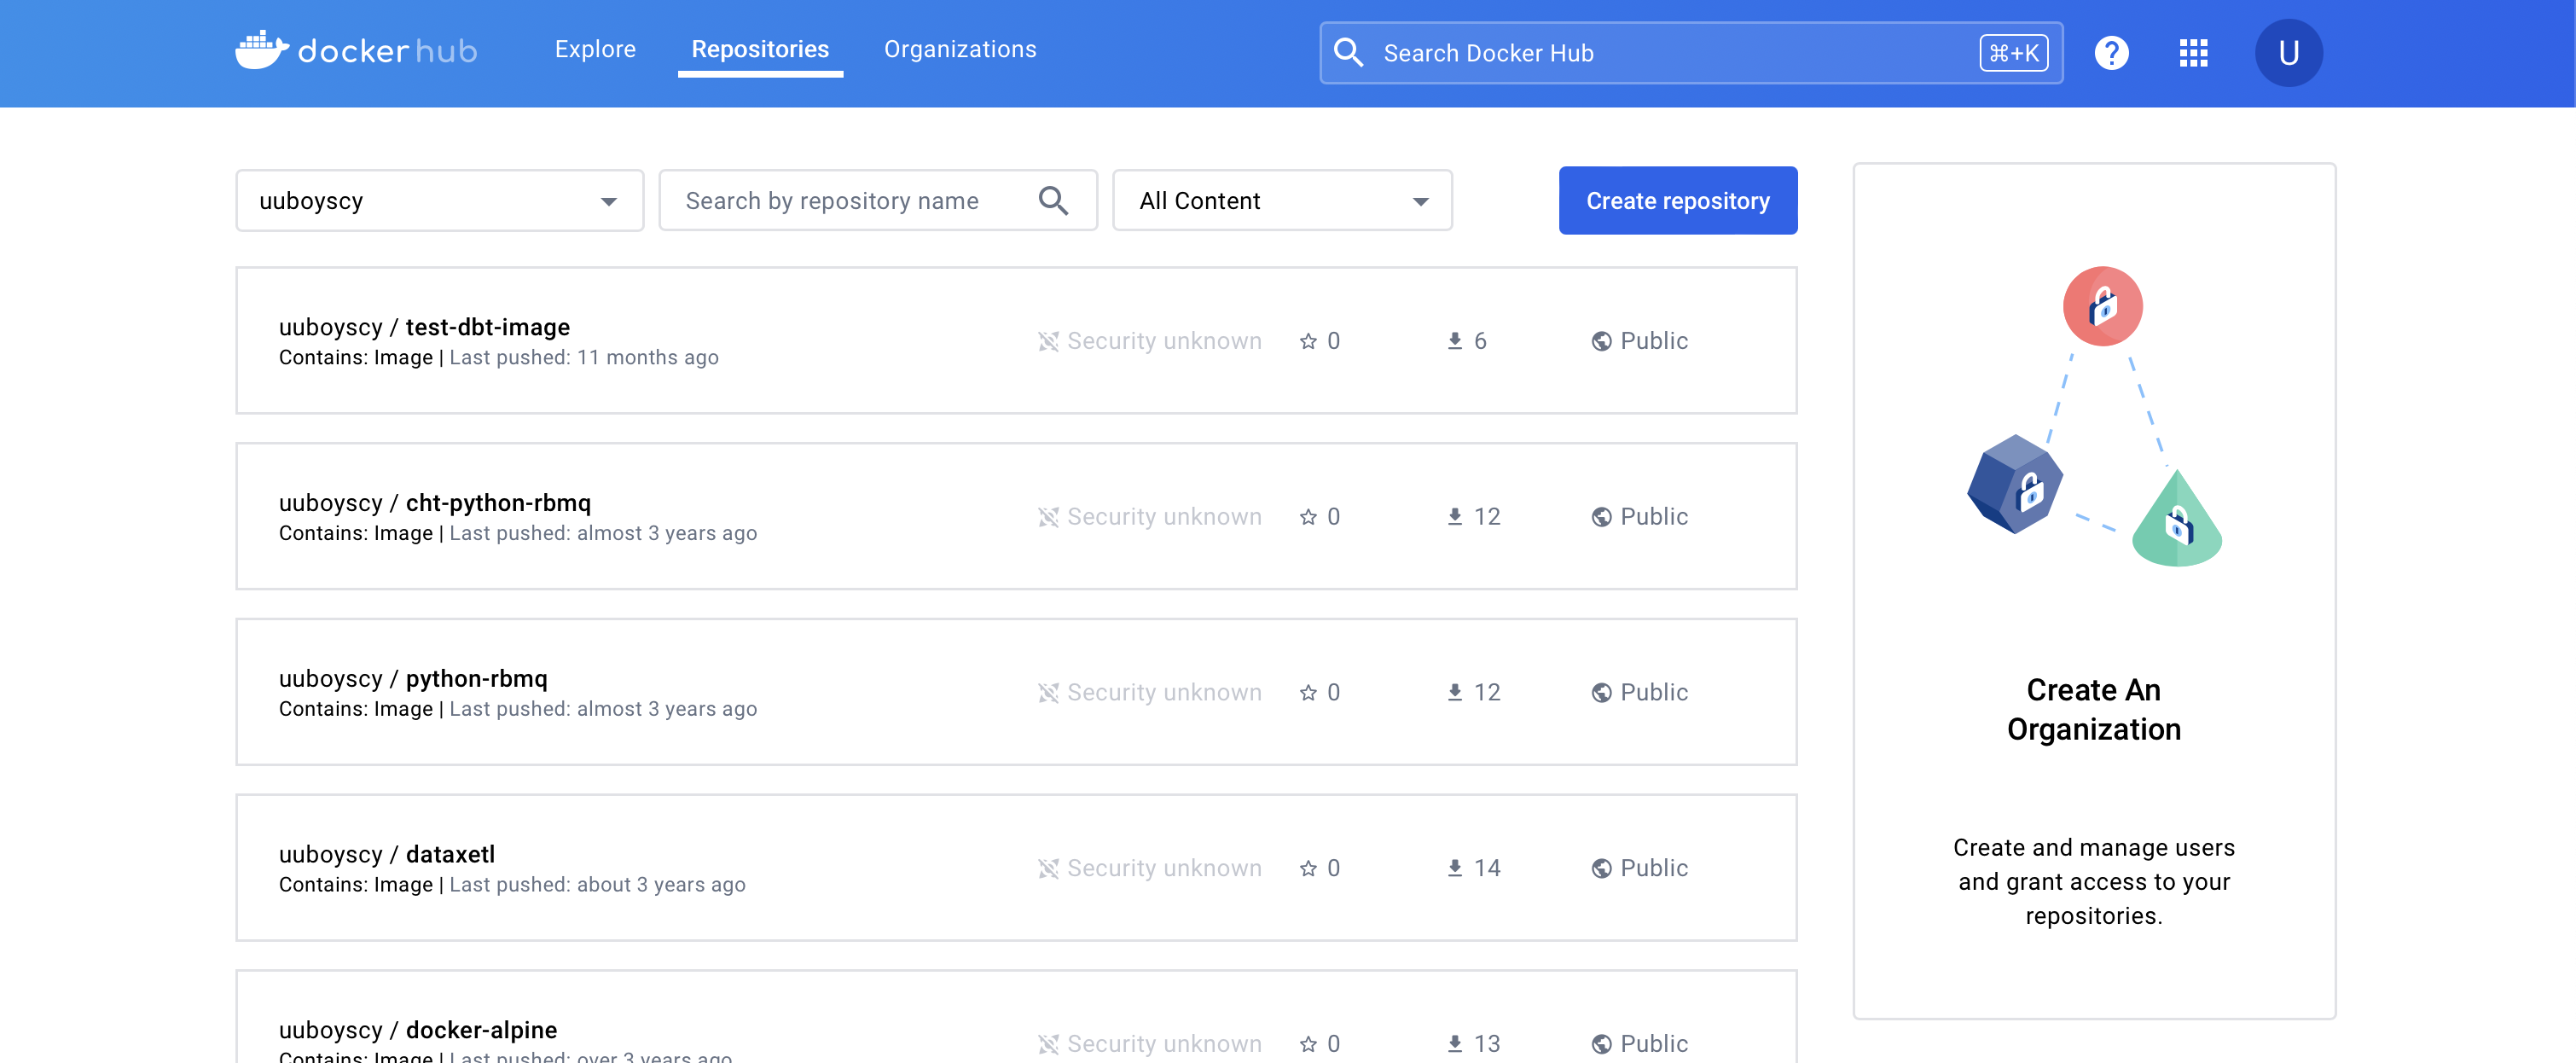Click download icon for cht-python-rbmq

pyautogui.click(x=1455, y=517)
